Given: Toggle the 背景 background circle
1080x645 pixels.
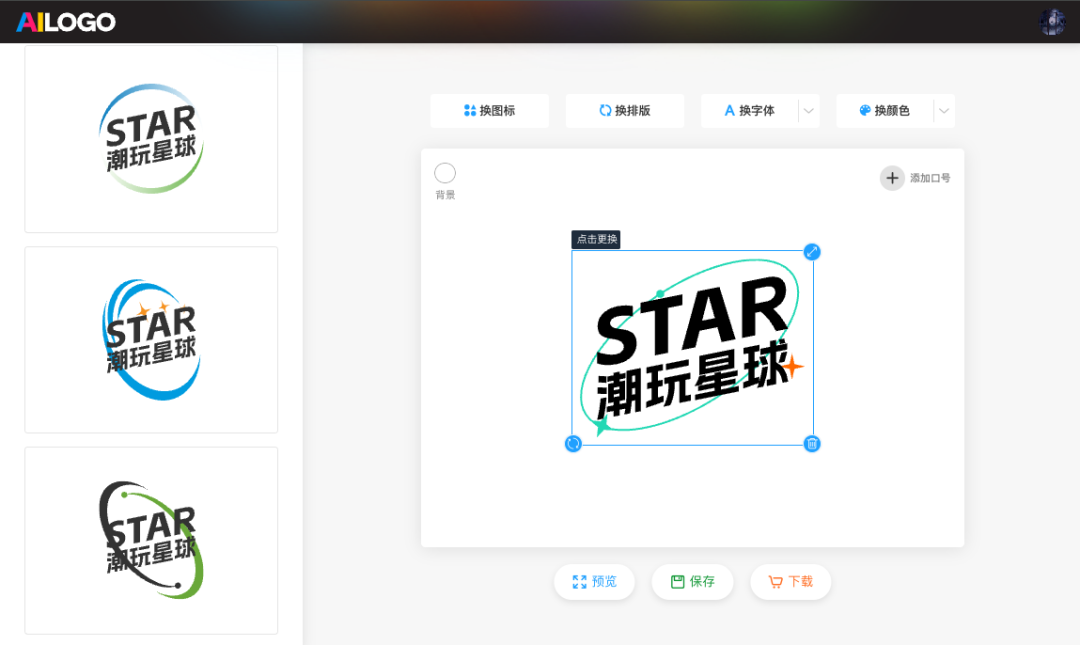Looking at the screenshot, I should click(x=444, y=172).
